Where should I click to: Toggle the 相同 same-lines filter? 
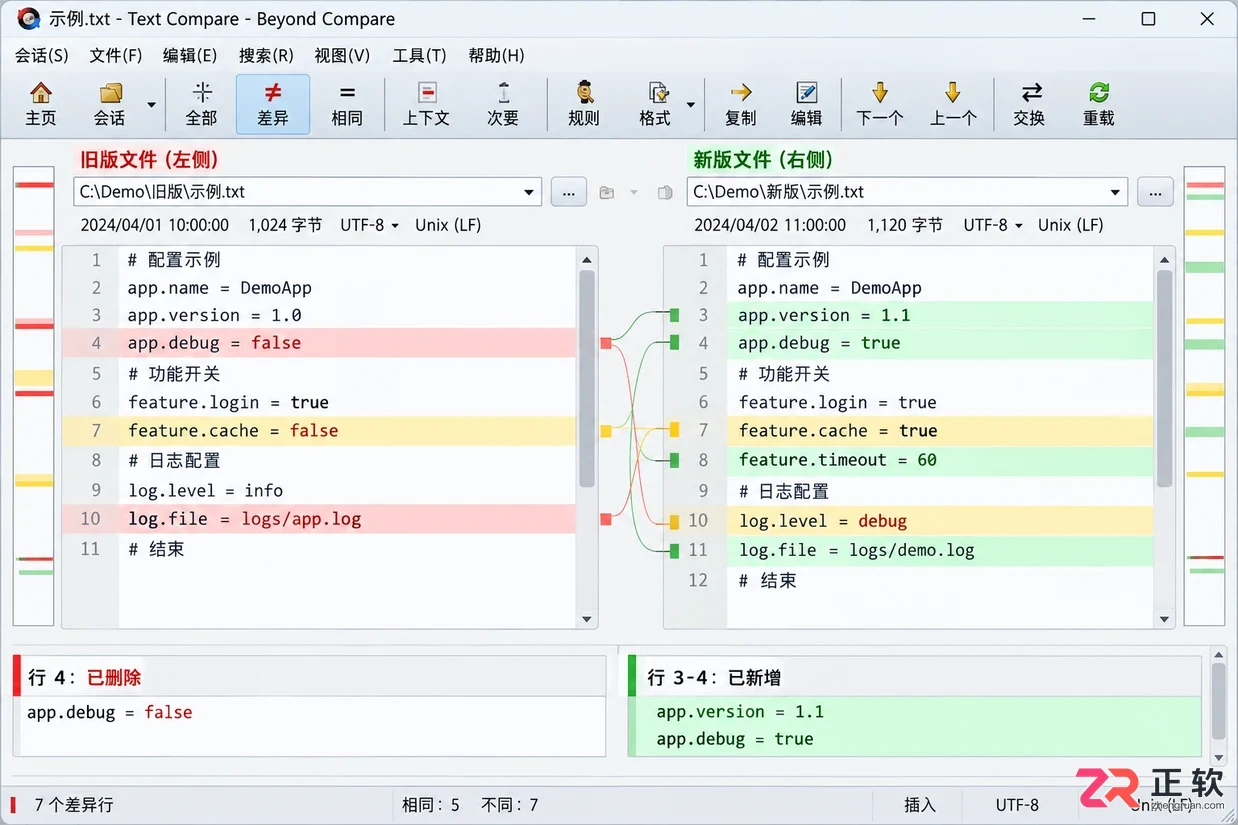(x=347, y=104)
